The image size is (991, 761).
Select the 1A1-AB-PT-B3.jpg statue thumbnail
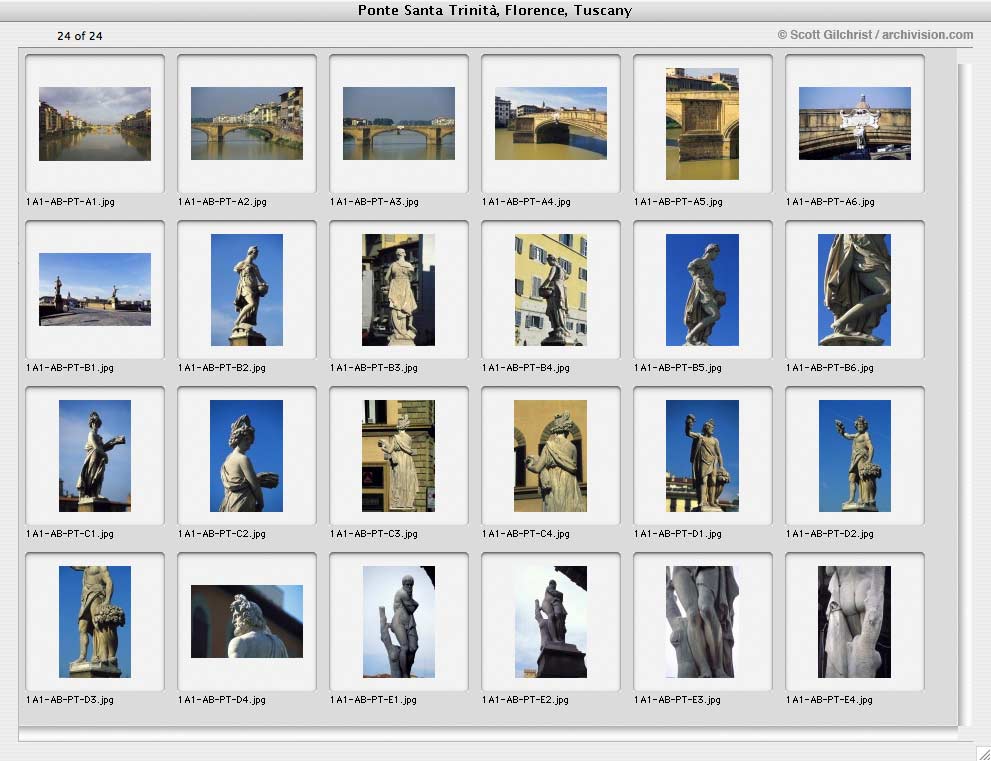coord(398,290)
